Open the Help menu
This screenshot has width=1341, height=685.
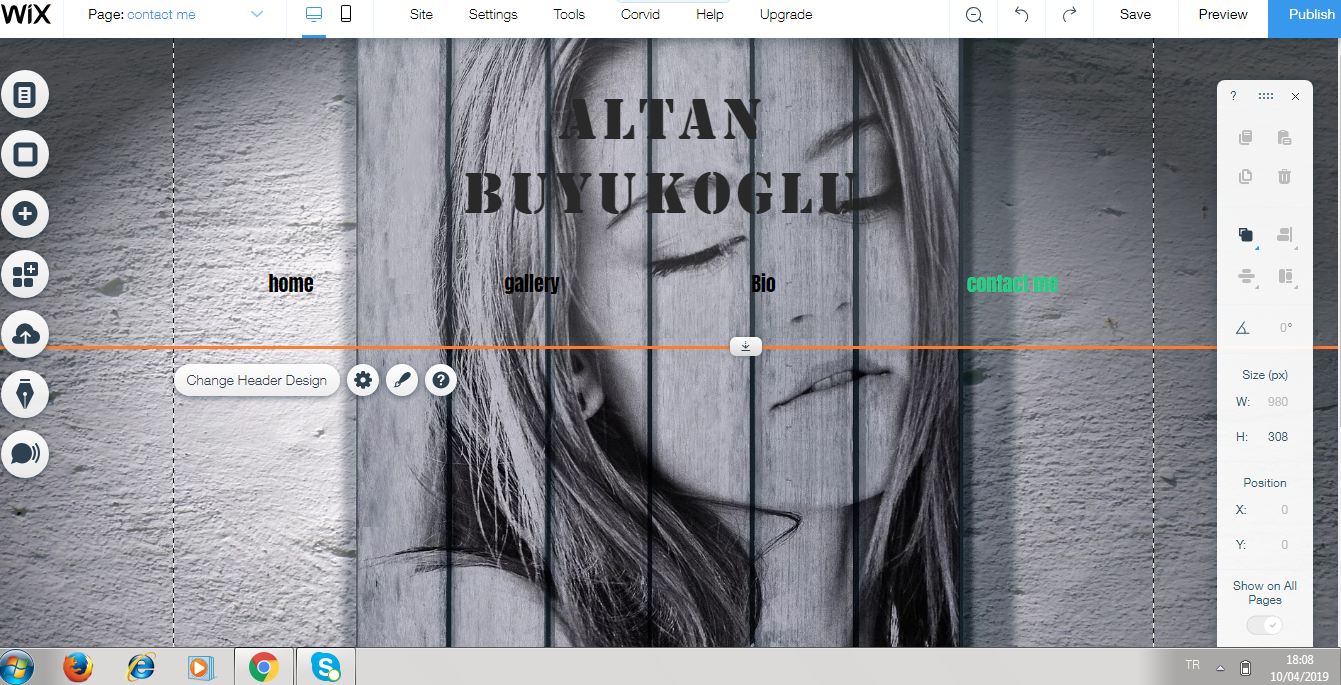tap(710, 15)
